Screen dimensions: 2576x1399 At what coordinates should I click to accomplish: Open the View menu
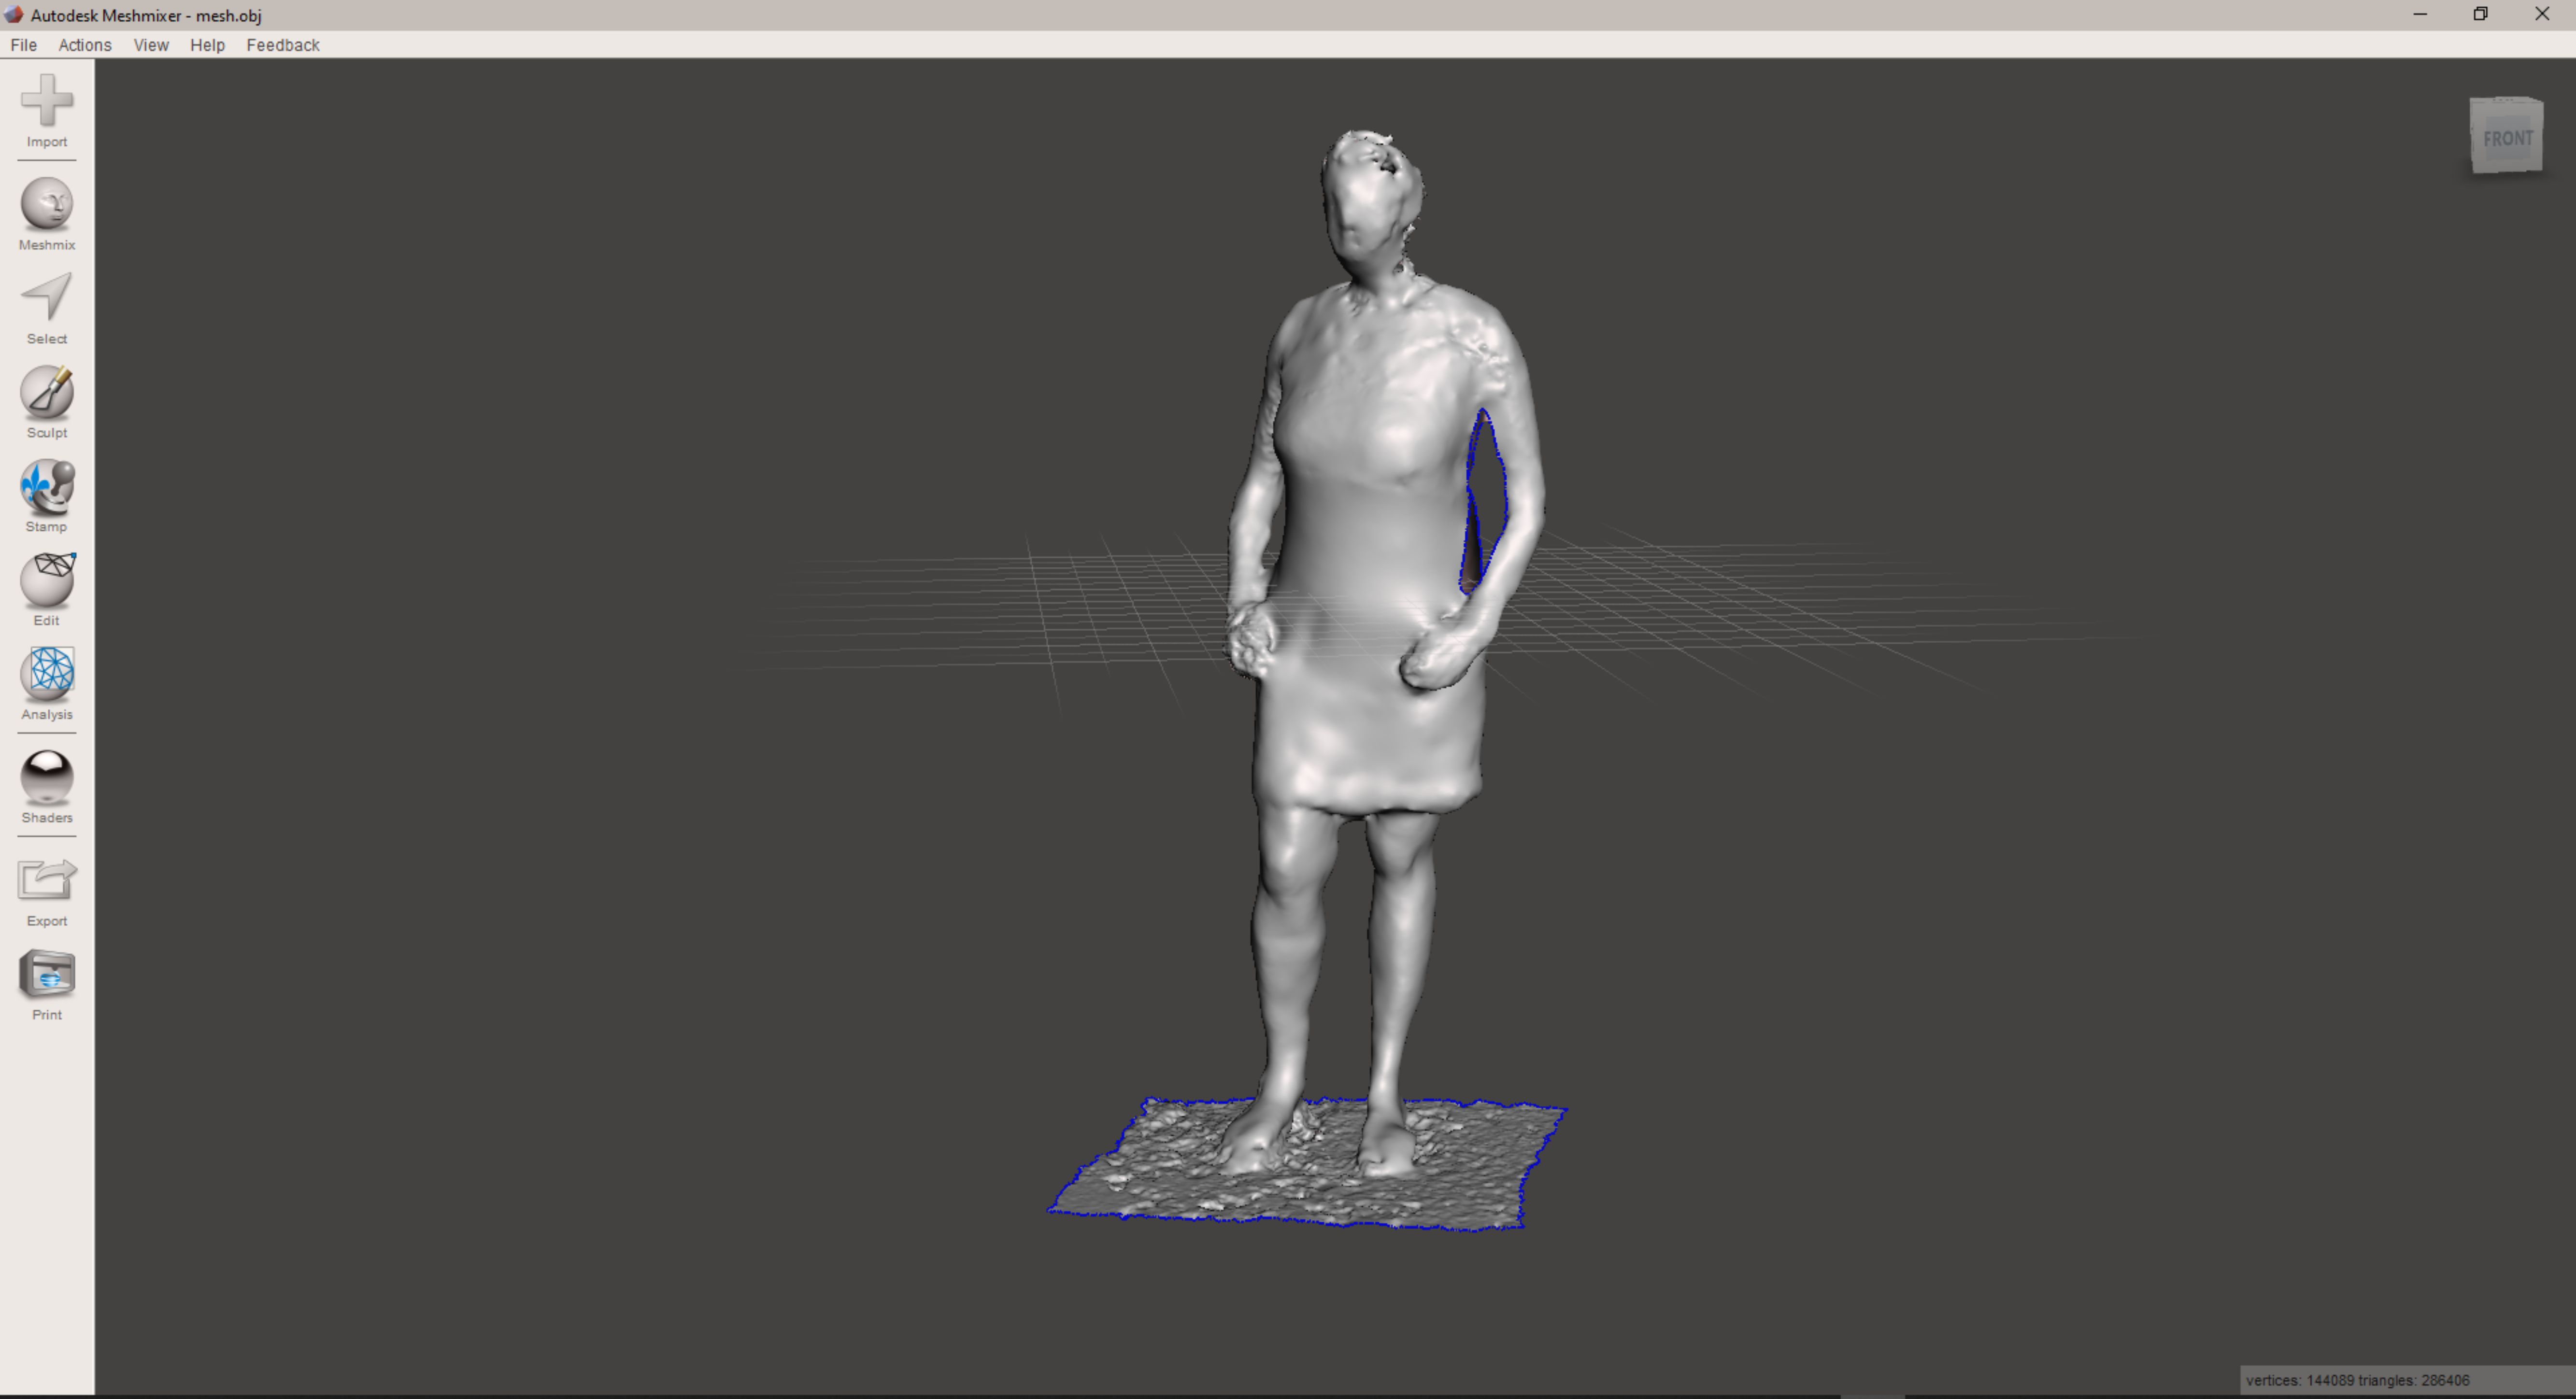(151, 45)
